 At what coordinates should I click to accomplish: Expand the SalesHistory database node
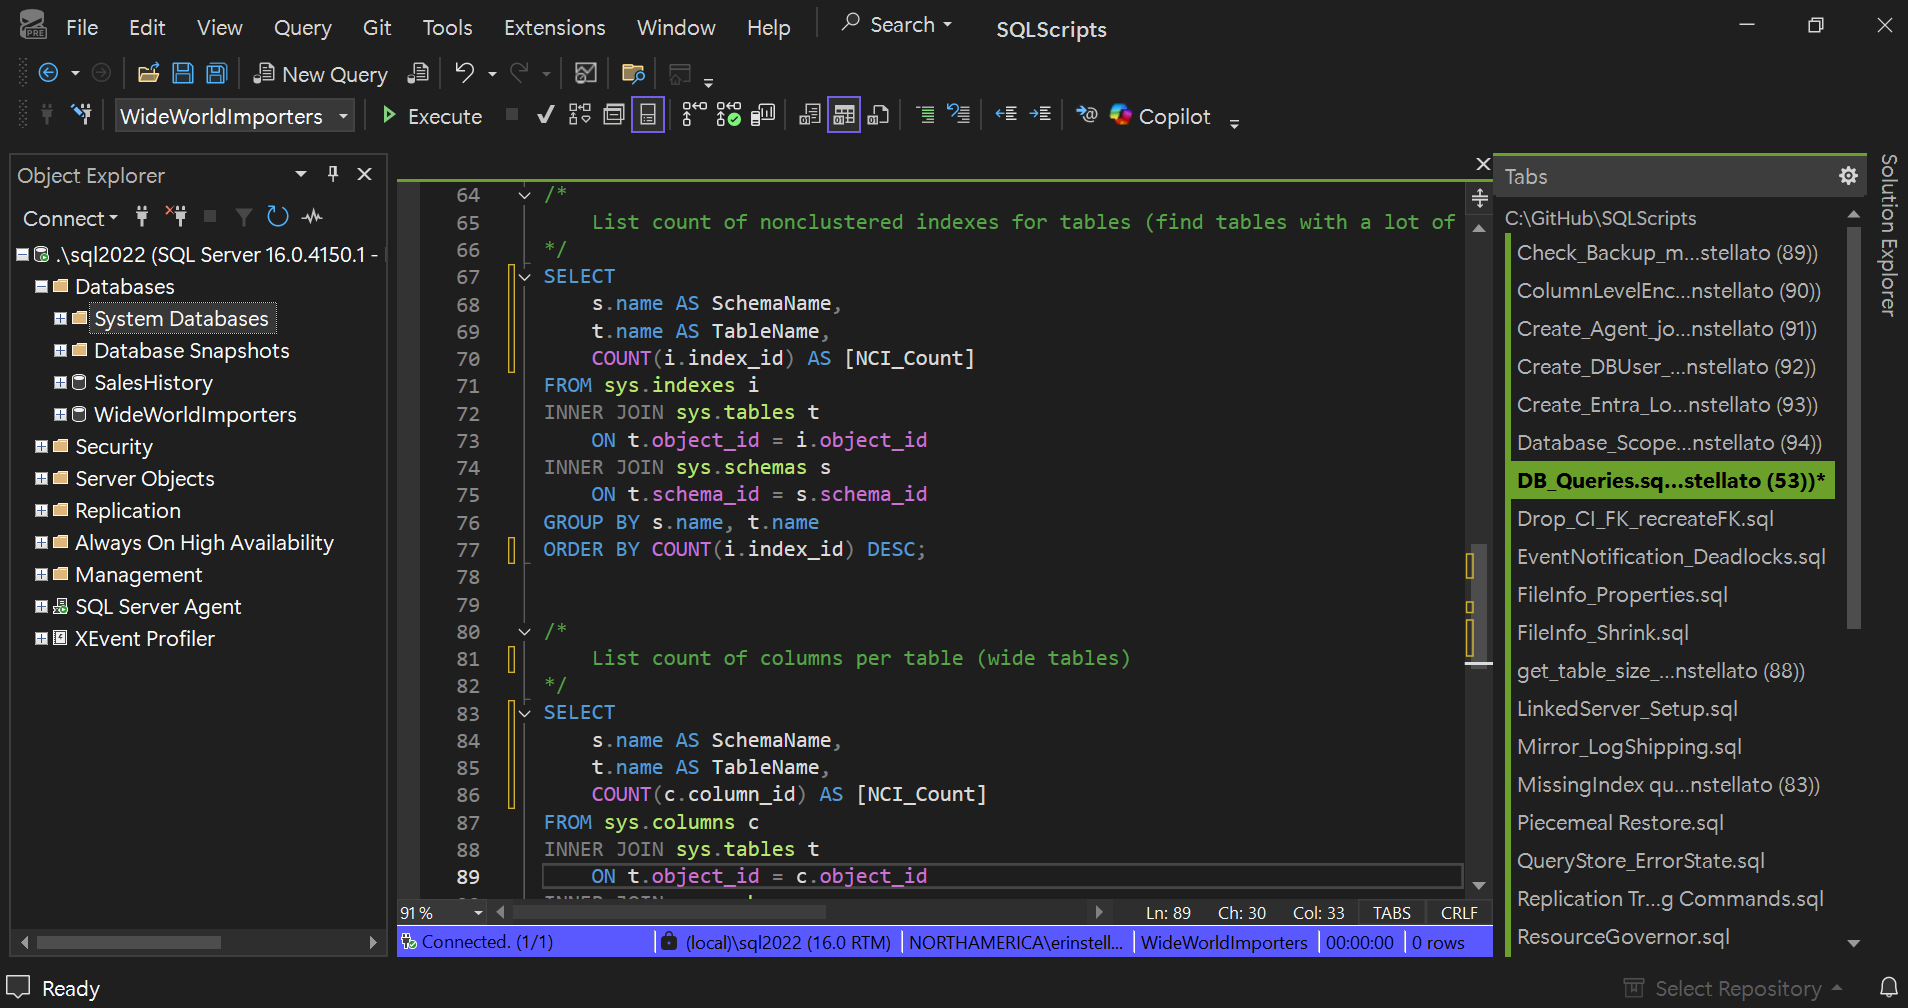click(x=60, y=383)
